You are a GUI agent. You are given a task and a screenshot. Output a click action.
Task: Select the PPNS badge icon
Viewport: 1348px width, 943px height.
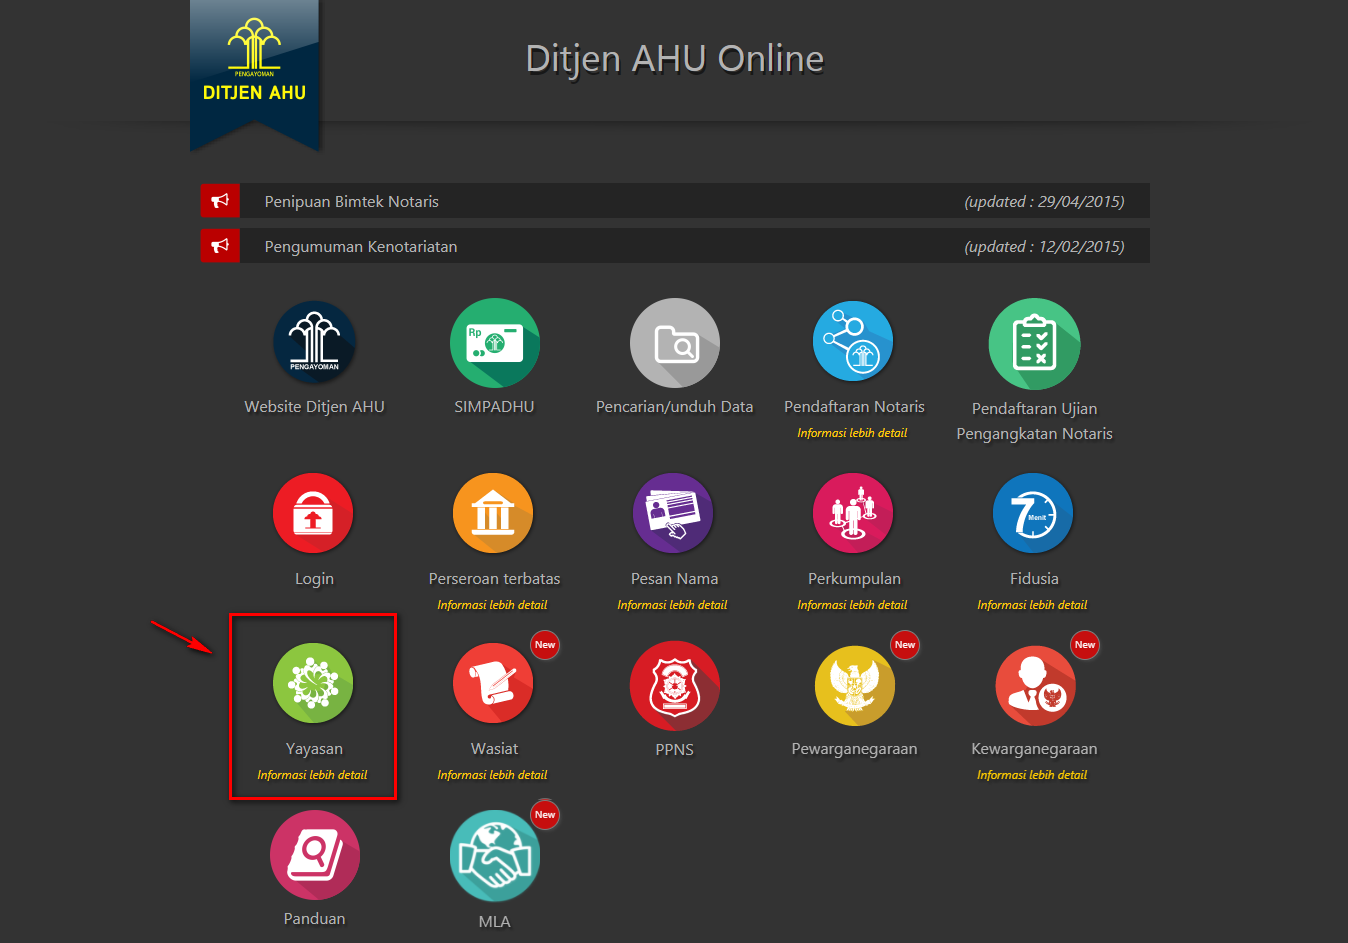pyautogui.click(x=674, y=685)
